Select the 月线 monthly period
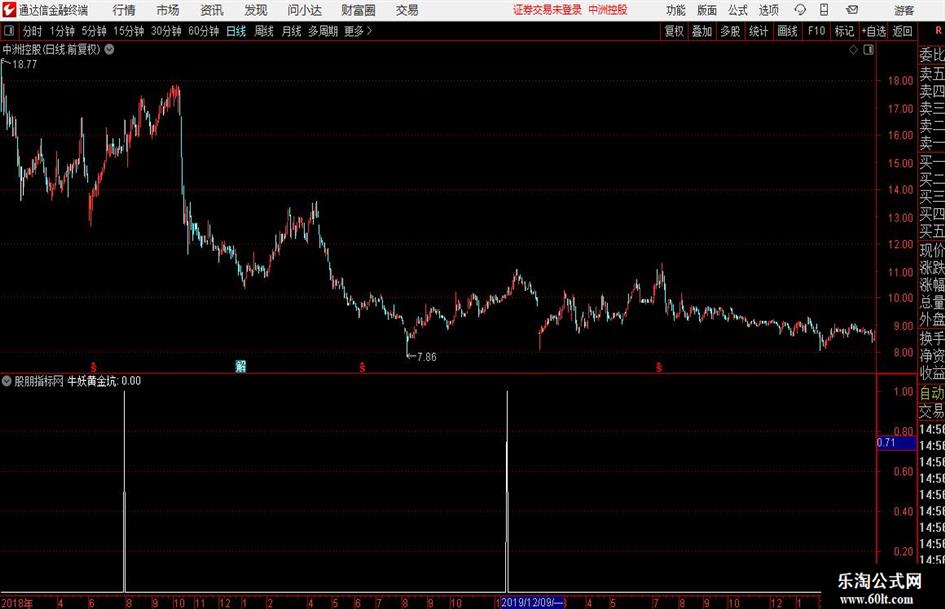 292,31
